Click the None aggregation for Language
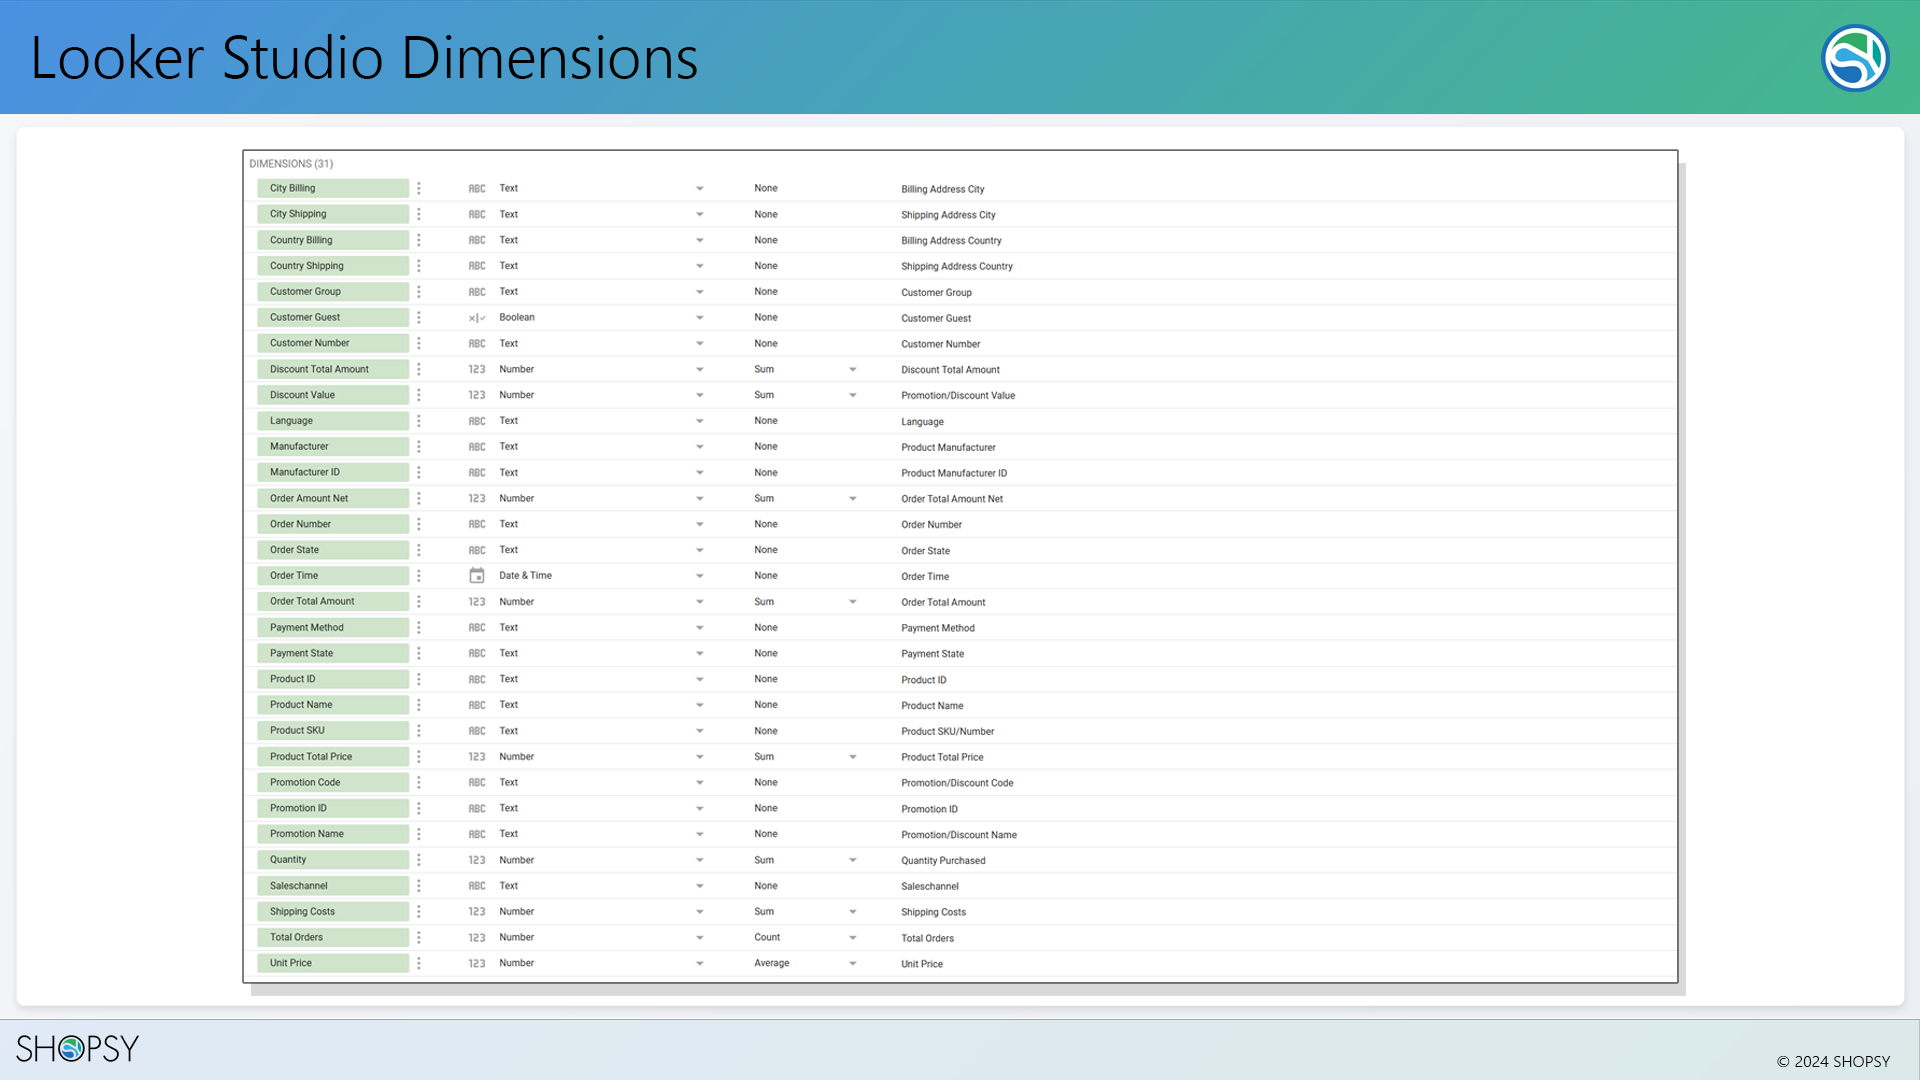This screenshot has height=1080, width=1920. [x=766, y=421]
